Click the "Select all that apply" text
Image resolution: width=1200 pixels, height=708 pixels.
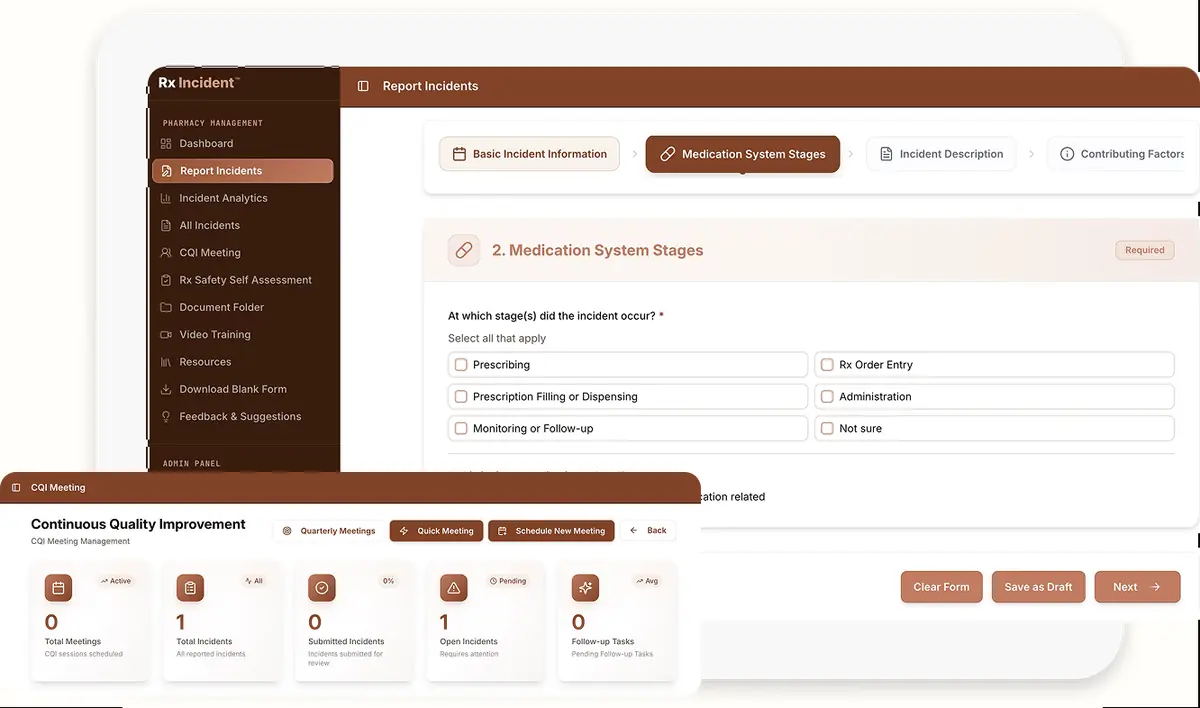coord(497,338)
